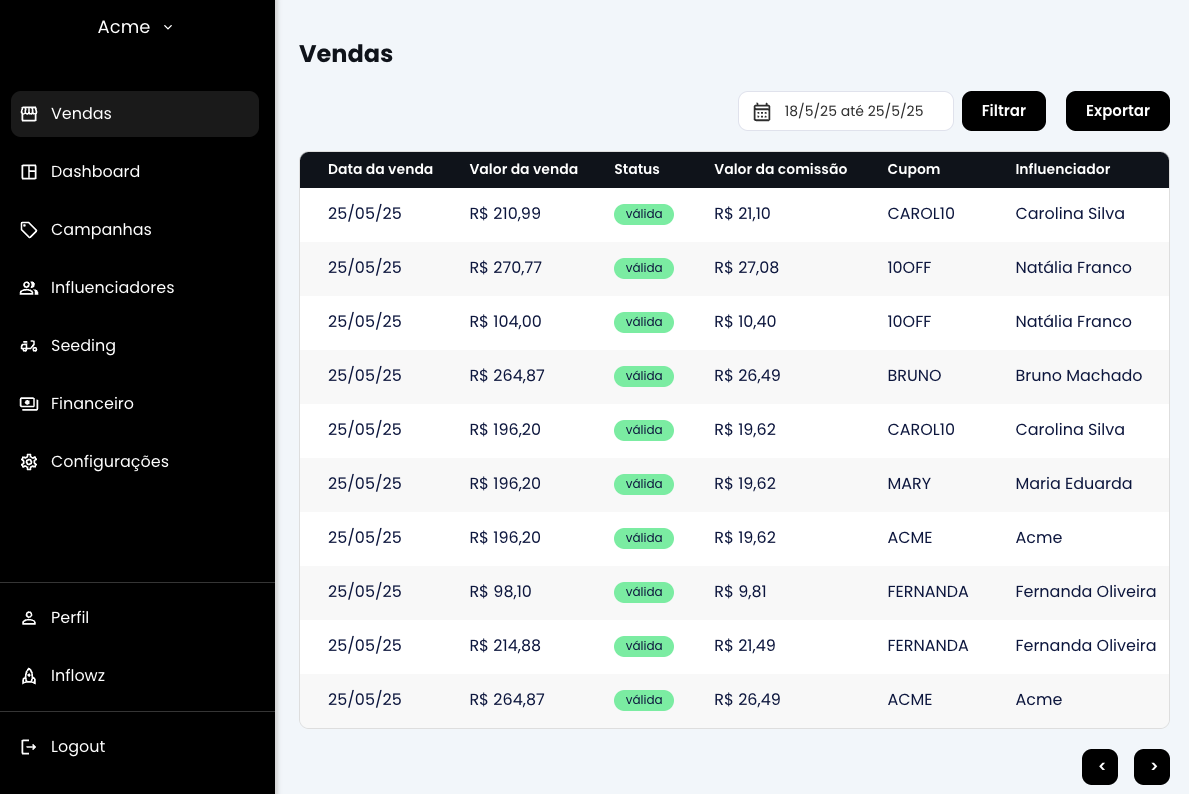Click the Campanhas tag icon

pyautogui.click(x=29, y=230)
